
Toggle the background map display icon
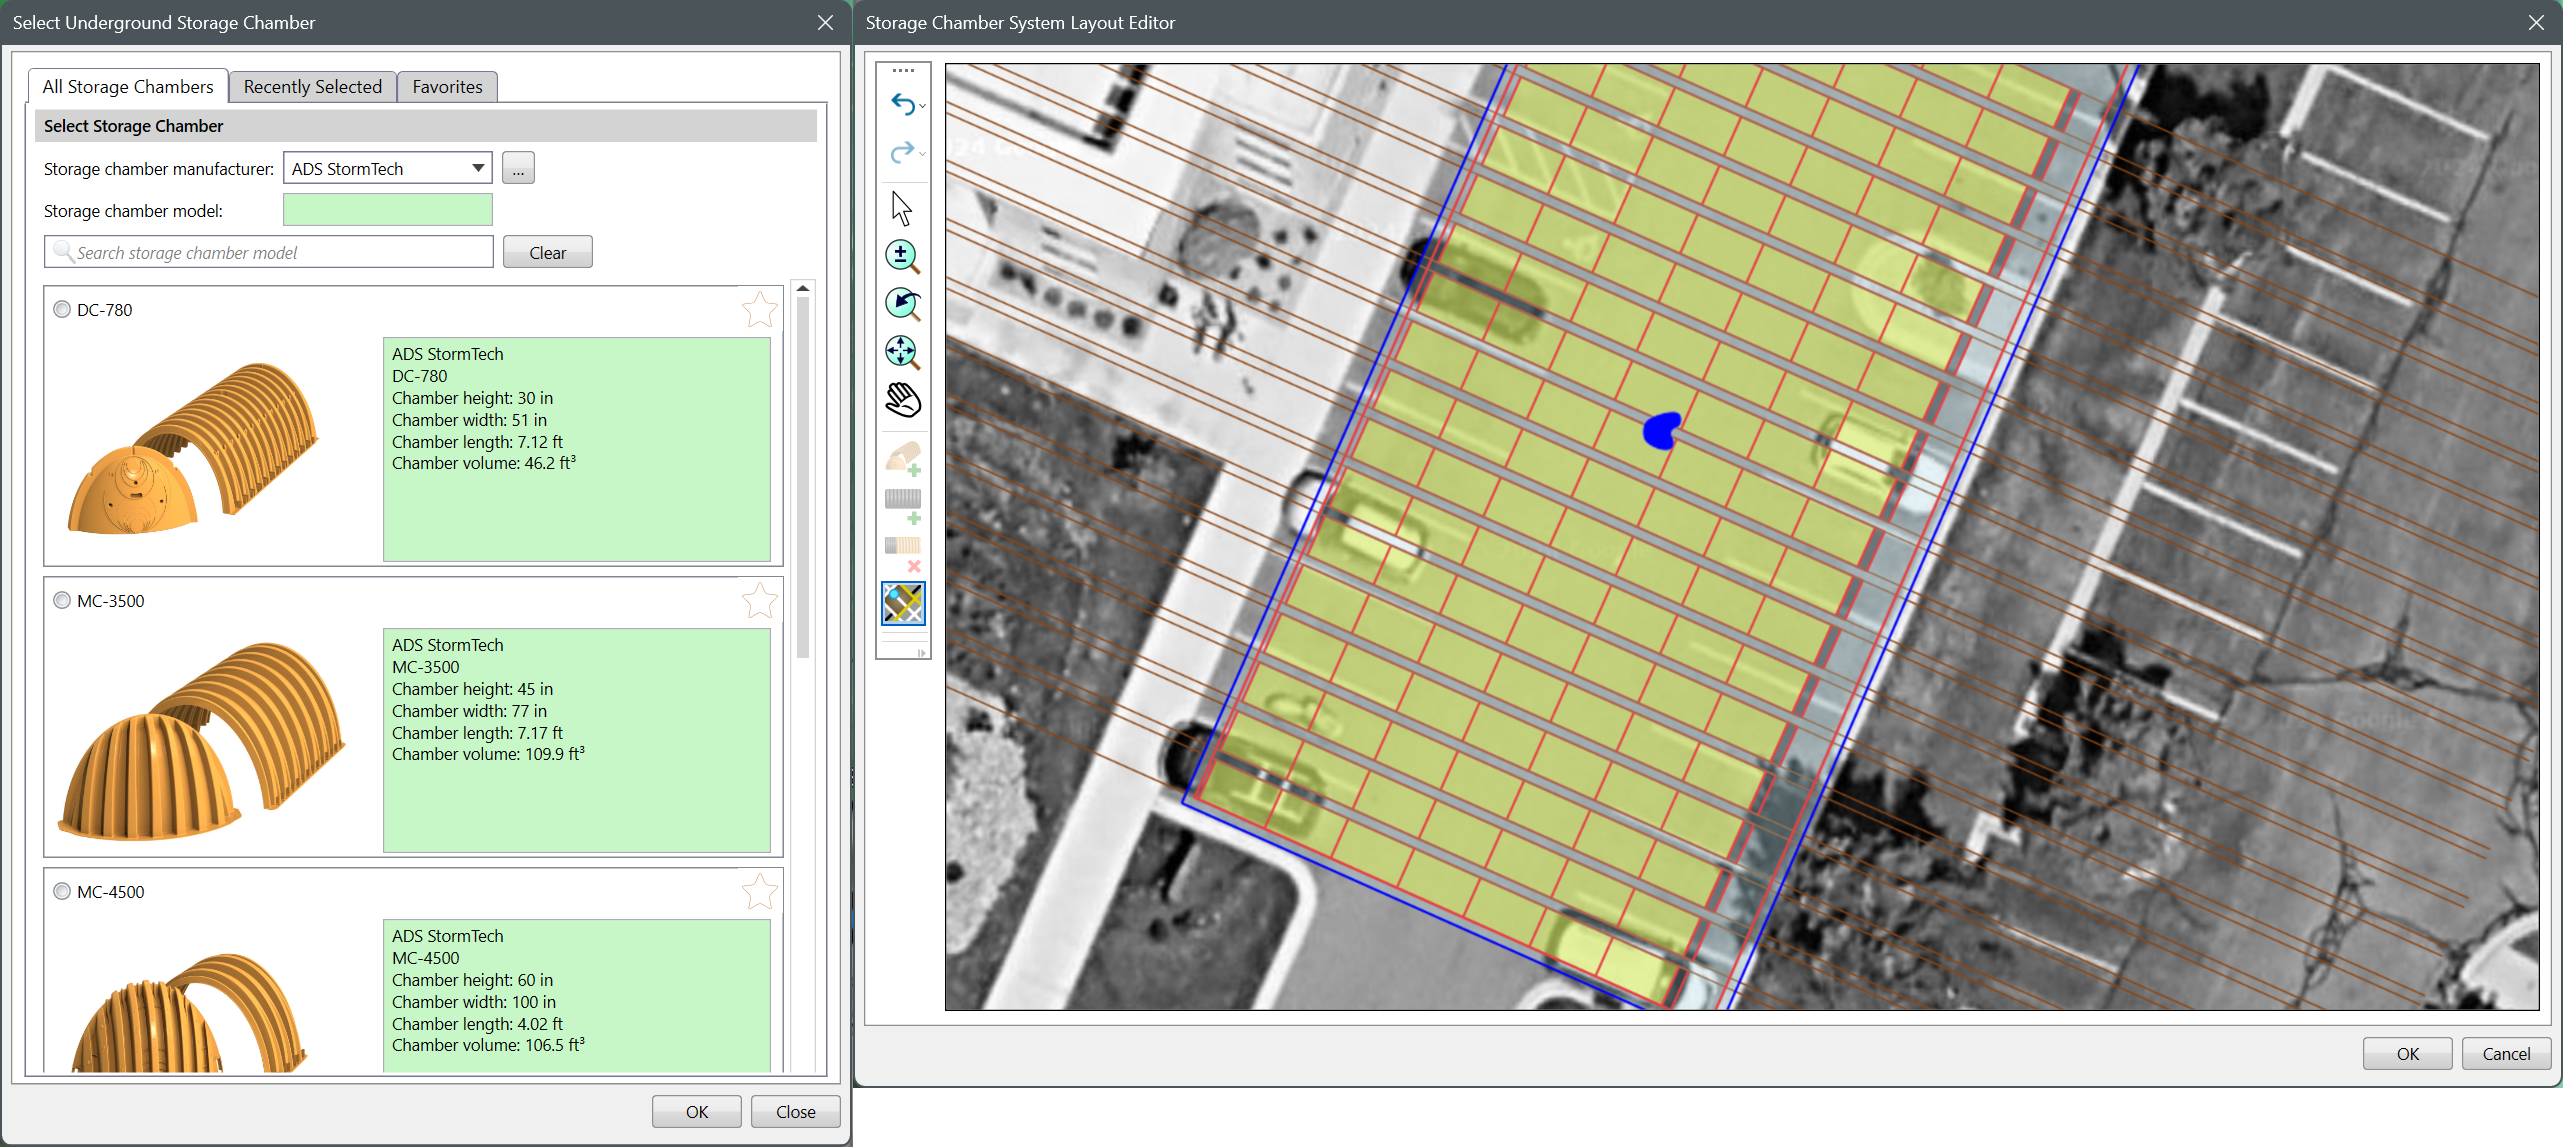(x=902, y=604)
